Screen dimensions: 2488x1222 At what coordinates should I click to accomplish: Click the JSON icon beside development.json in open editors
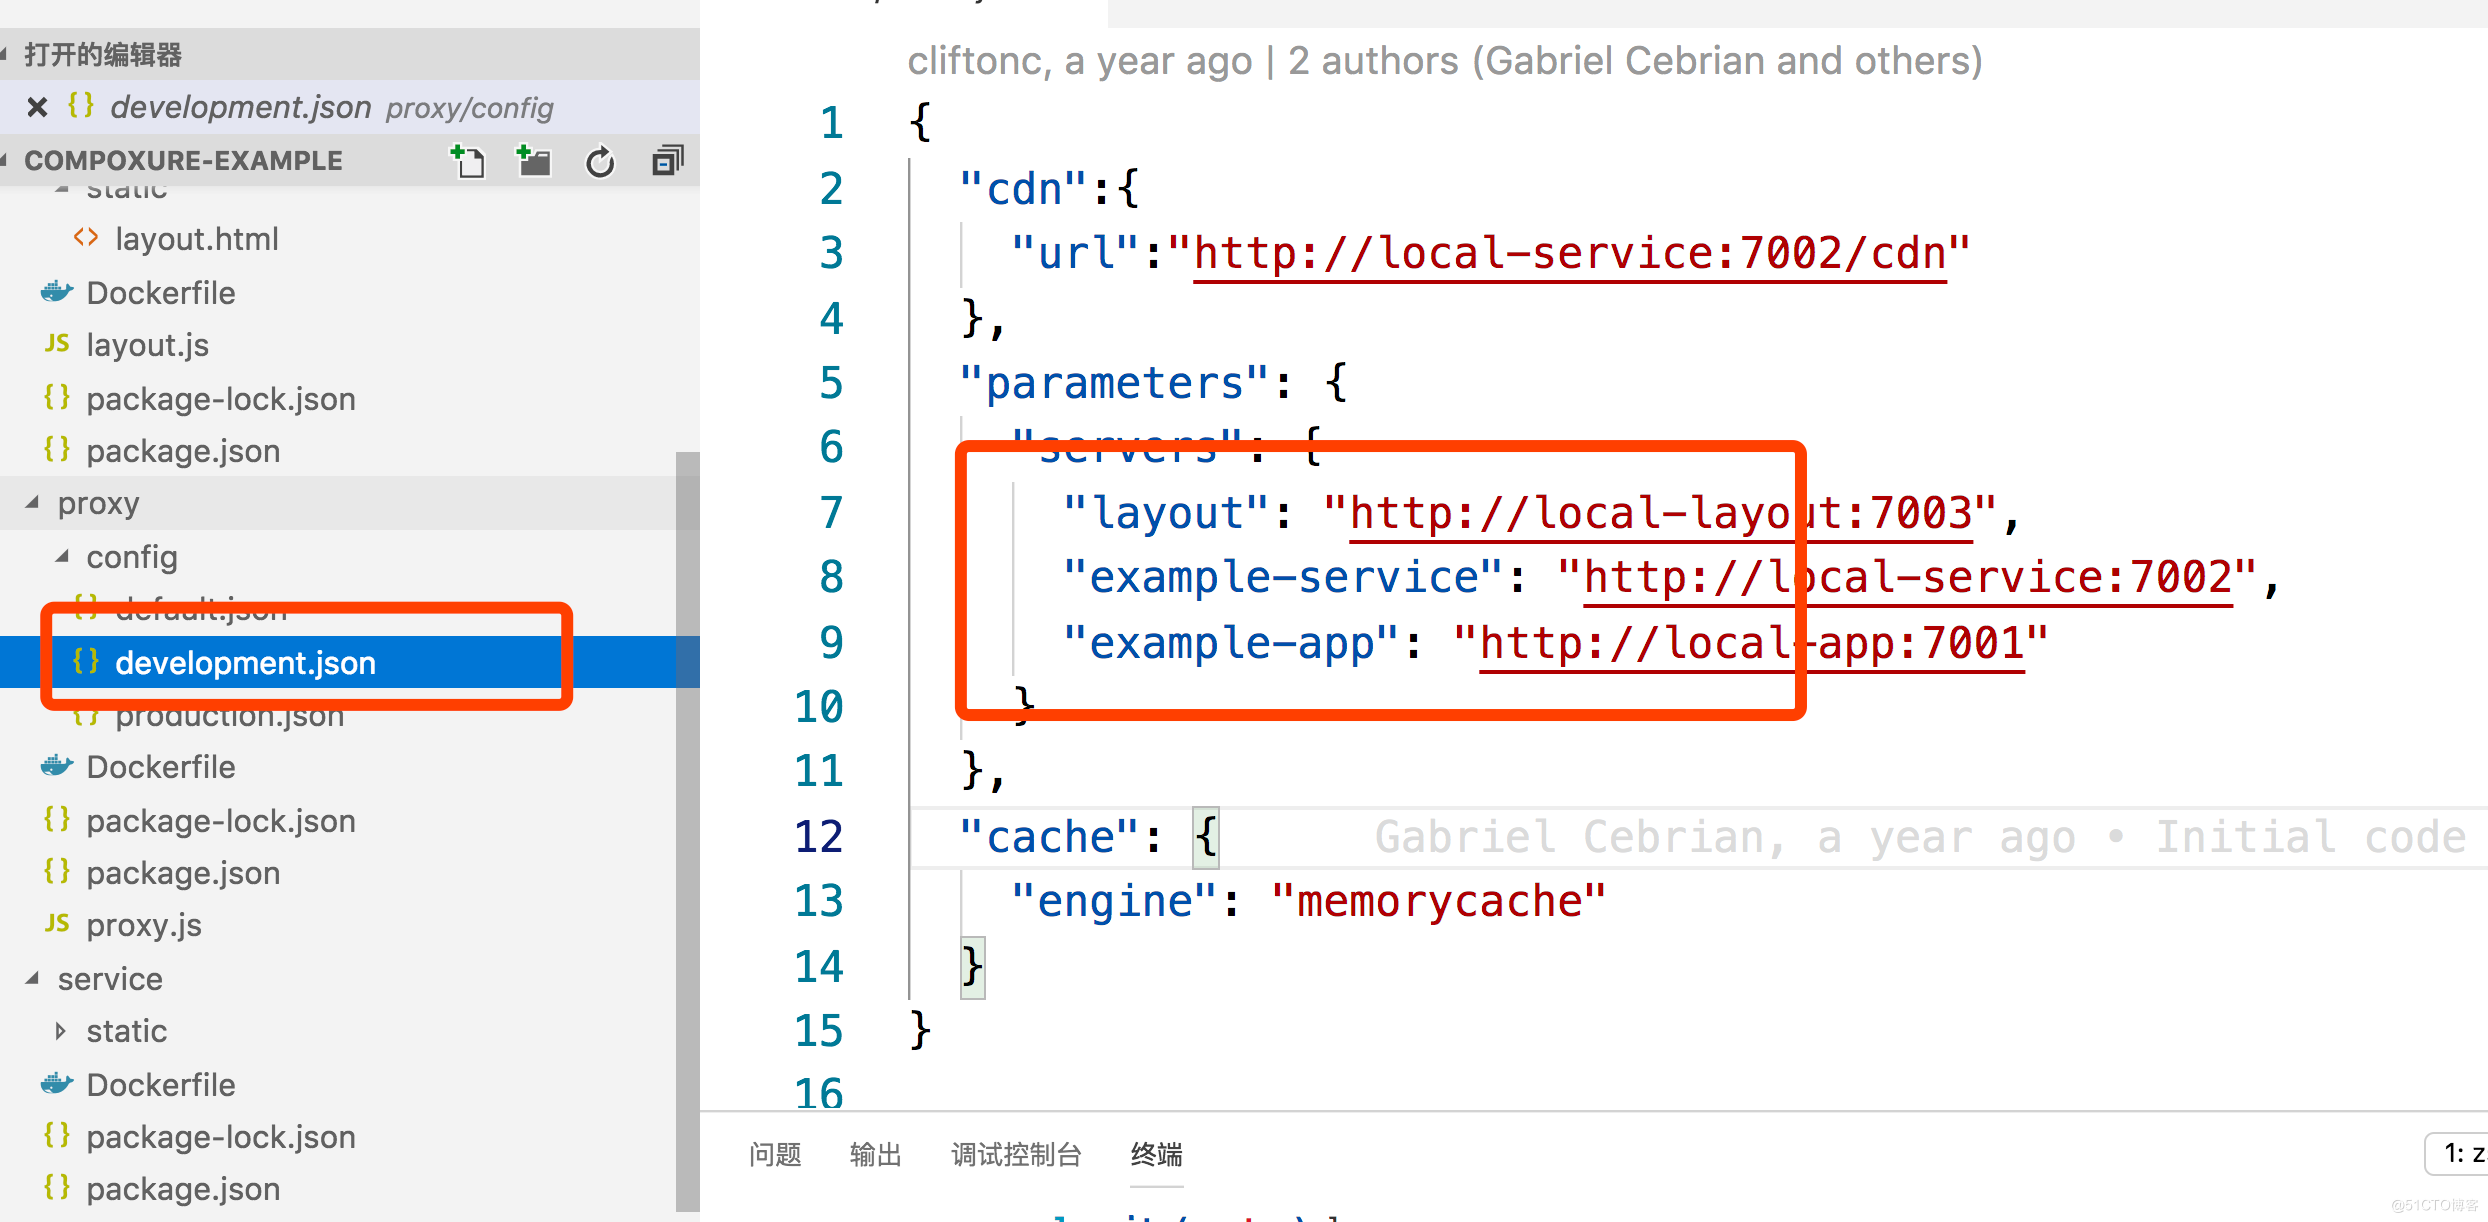pyautogui.click(x=81, y=105)
